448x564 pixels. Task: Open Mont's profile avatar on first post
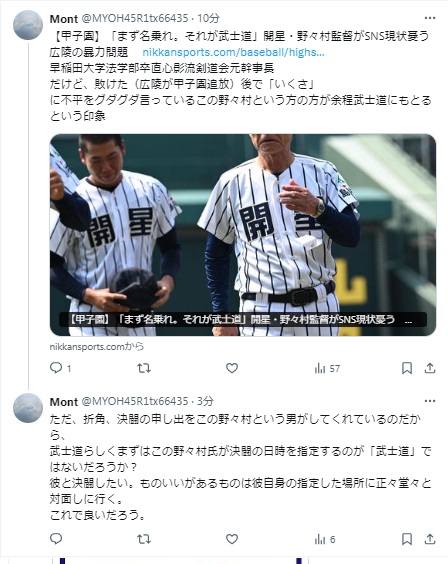click(28, 25)
